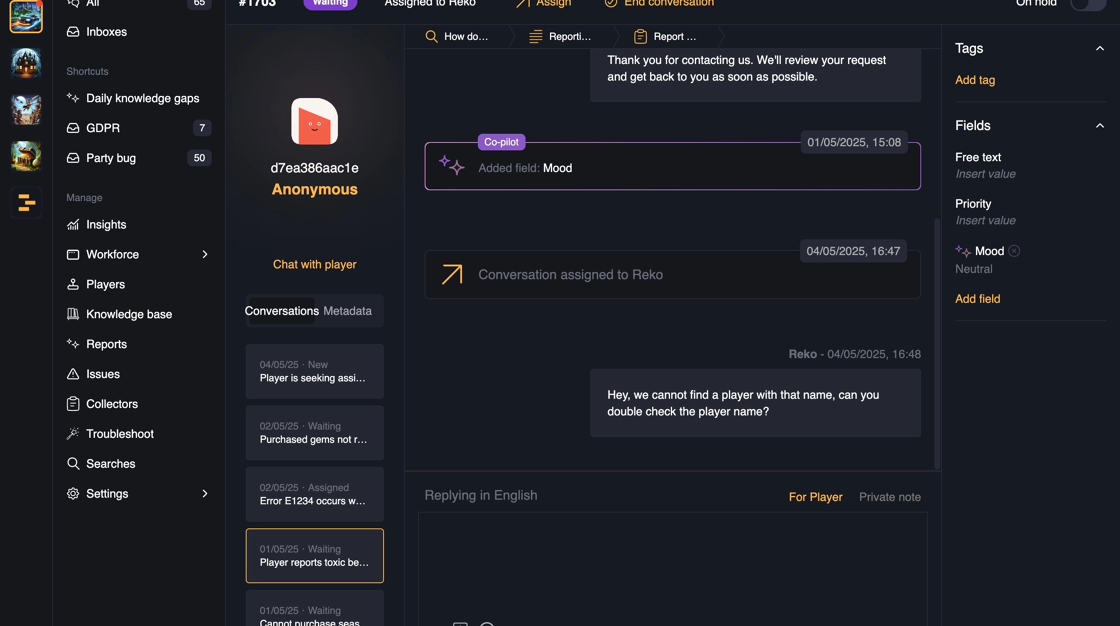Collapse the Fields section
Viewport: 1120px width, 626px height.
pos(1100,126)
